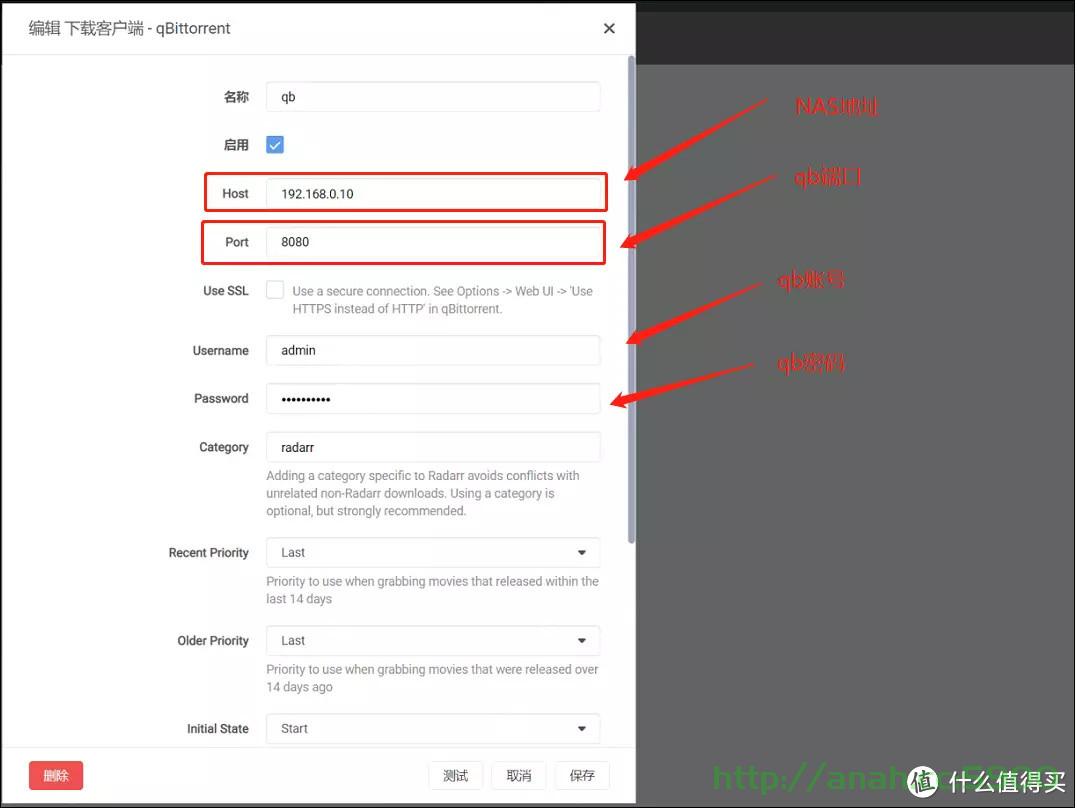Click the Category label

[224, 447]
